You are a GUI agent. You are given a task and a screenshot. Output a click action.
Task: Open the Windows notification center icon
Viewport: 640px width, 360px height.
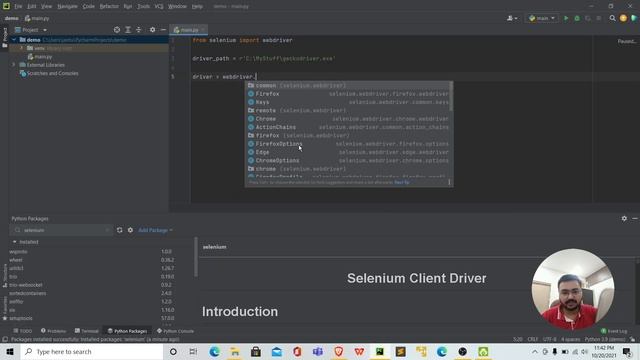[627, 351]
